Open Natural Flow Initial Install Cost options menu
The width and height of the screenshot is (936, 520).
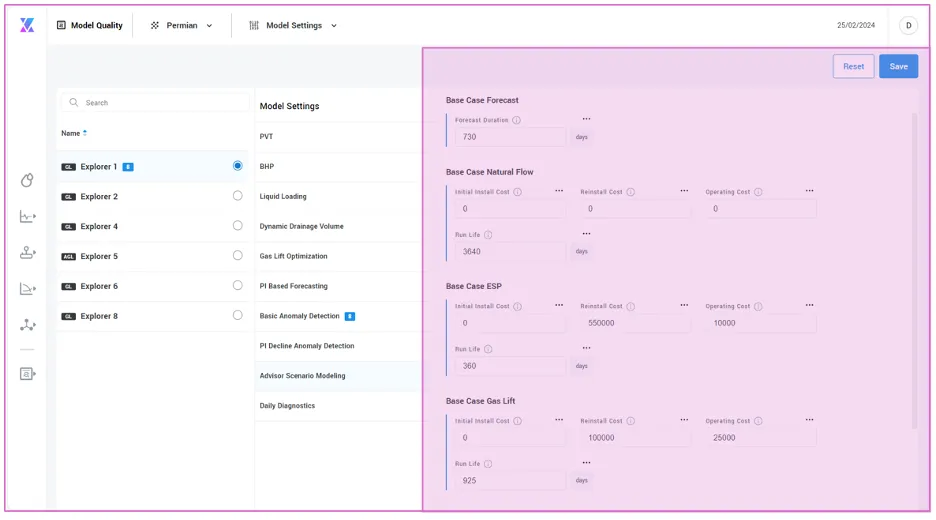coord(559,191)
